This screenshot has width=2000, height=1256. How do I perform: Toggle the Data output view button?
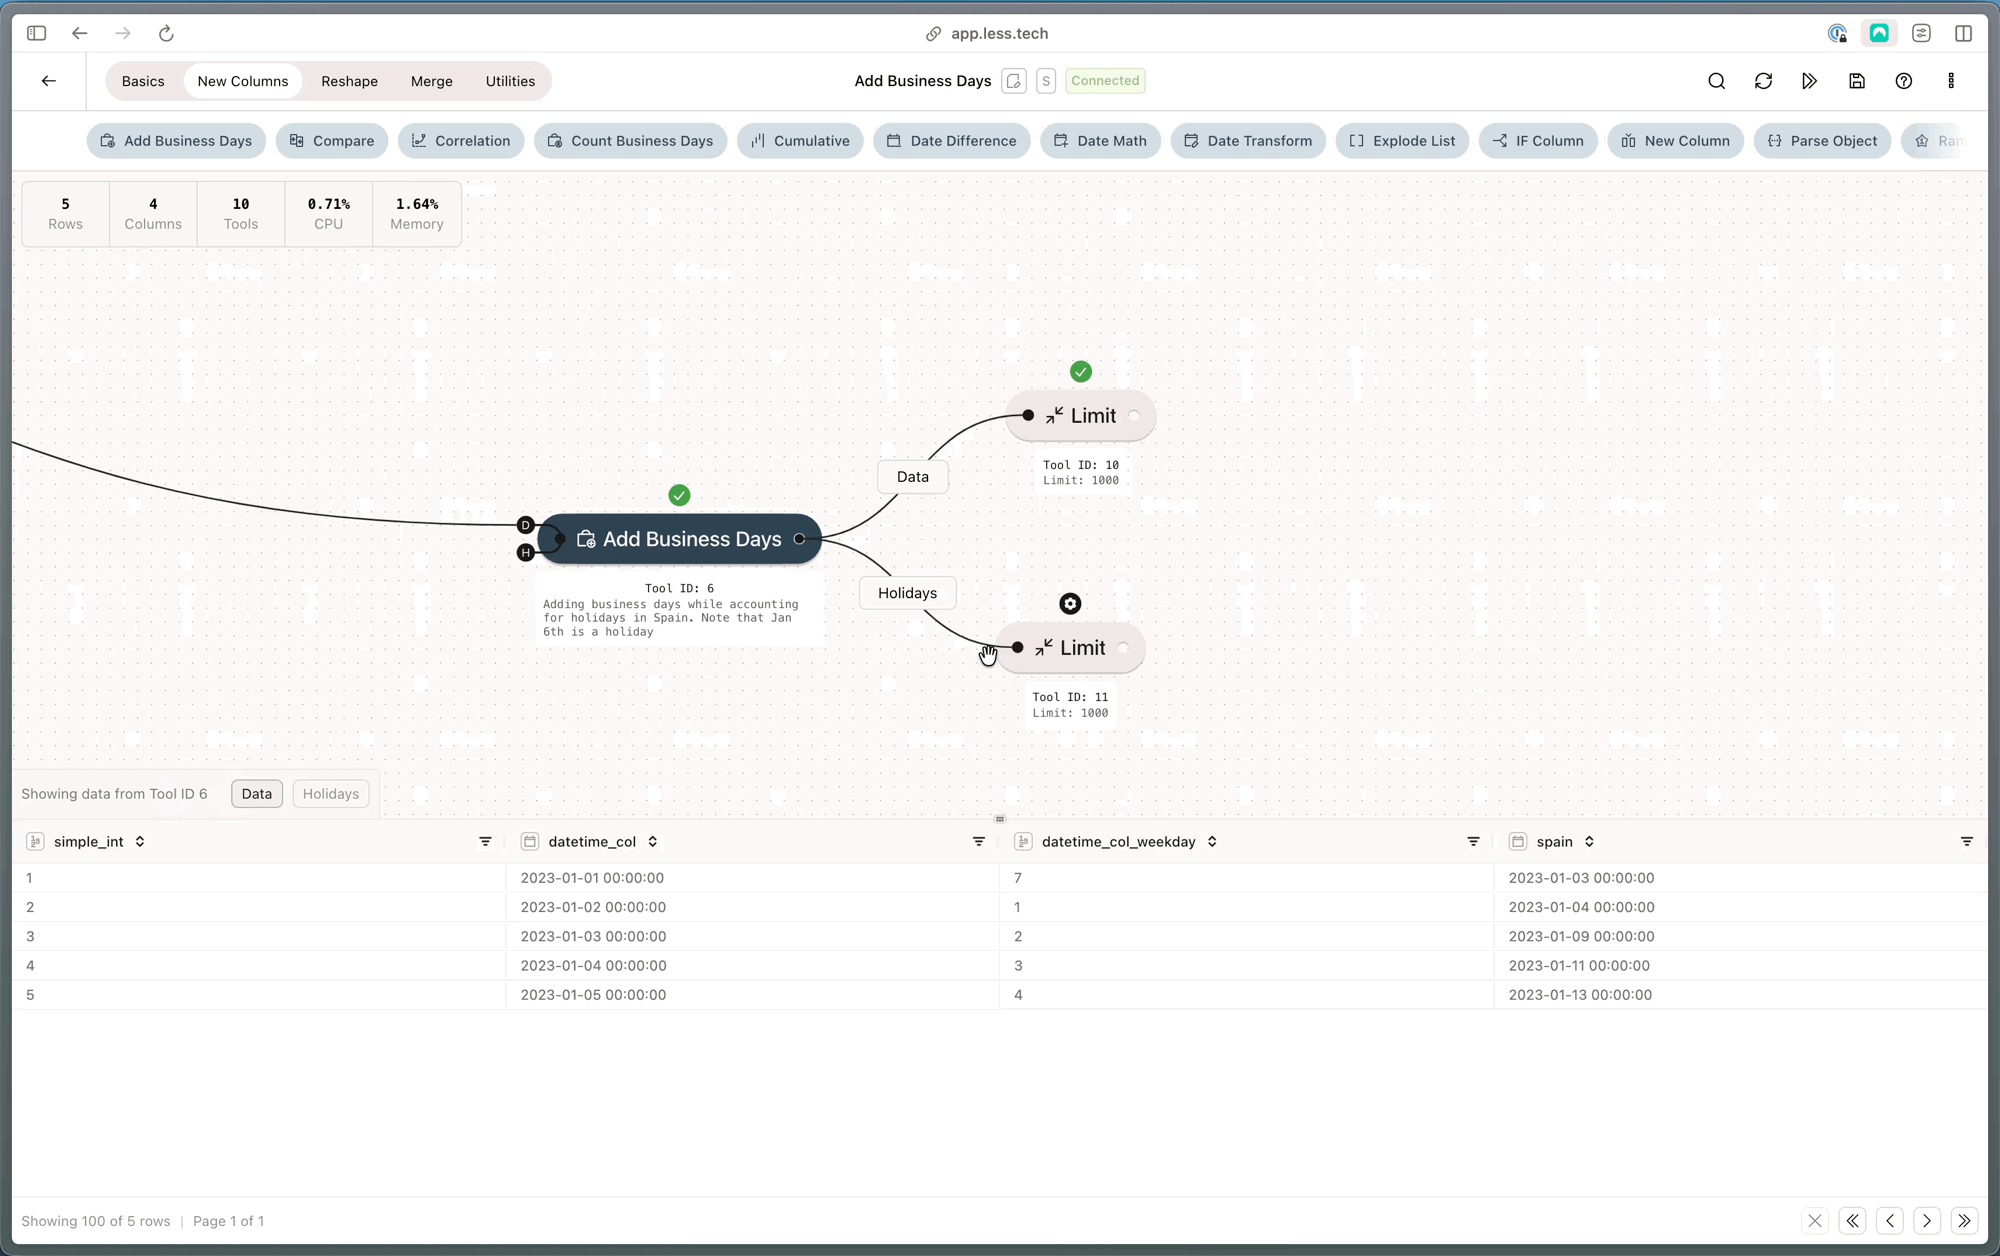(x=256, y=794)
